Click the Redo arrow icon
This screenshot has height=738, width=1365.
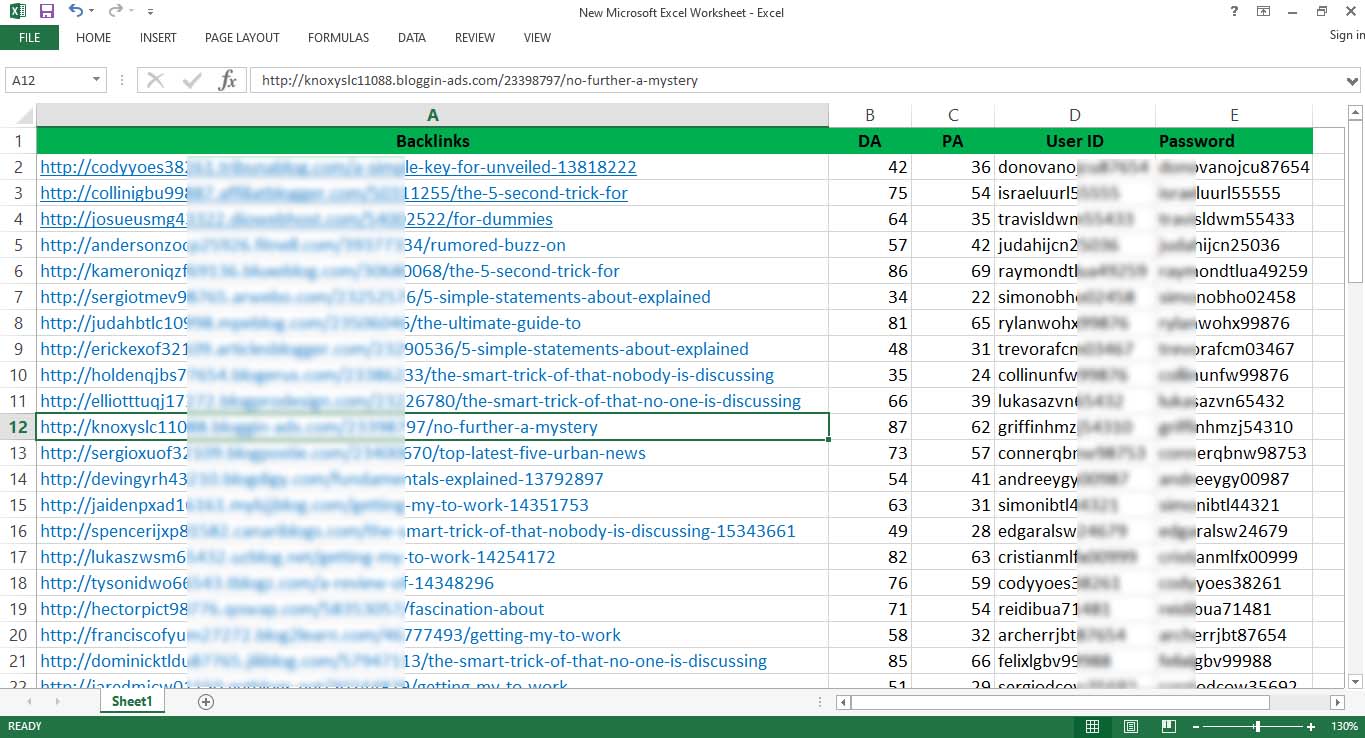tap(115, 12)
